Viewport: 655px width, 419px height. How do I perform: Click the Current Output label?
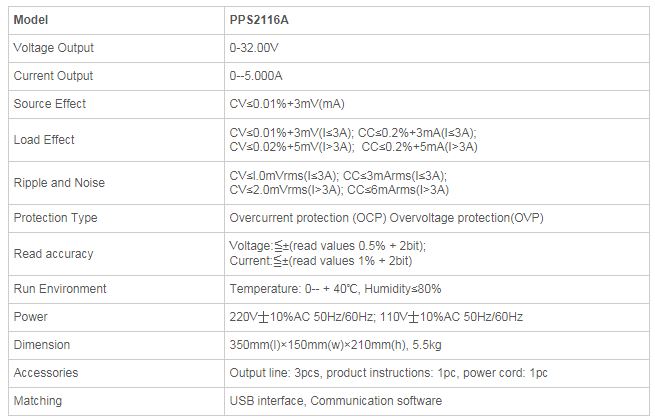tap(53, 75)
